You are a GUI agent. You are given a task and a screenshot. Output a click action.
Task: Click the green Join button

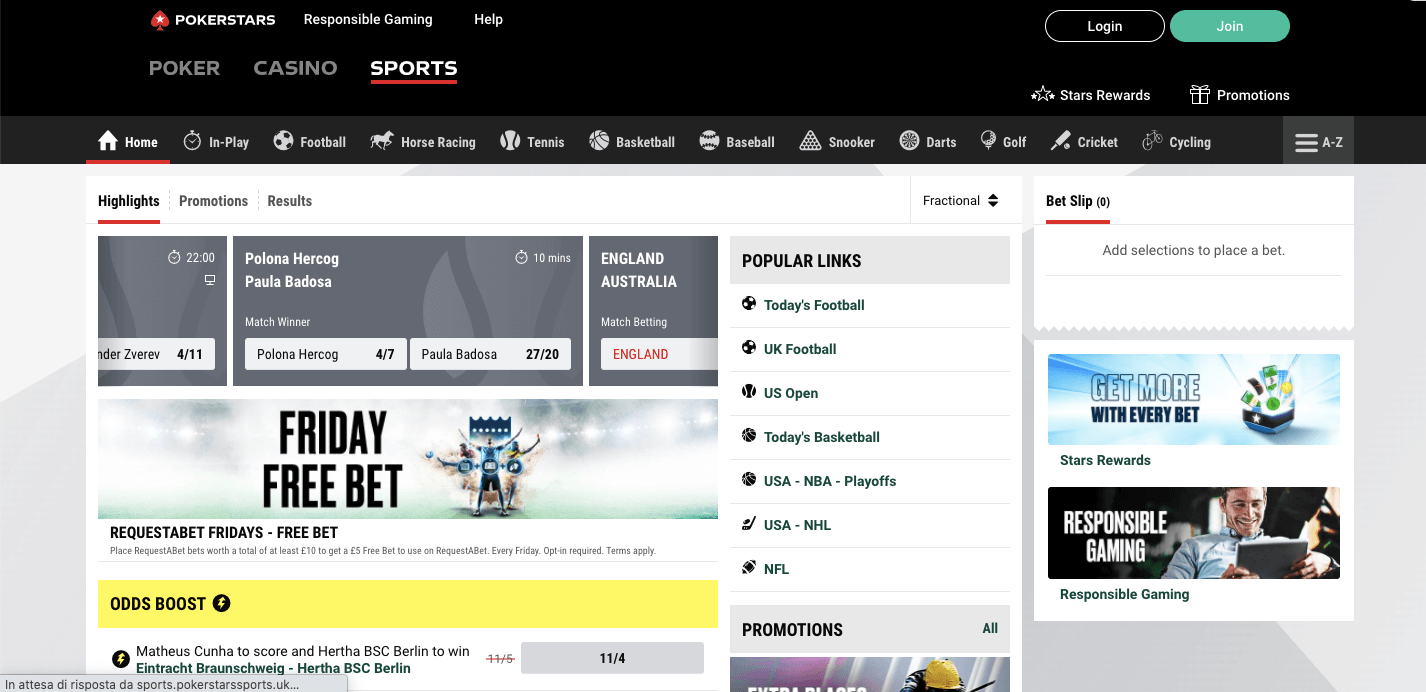point(1230,26)
